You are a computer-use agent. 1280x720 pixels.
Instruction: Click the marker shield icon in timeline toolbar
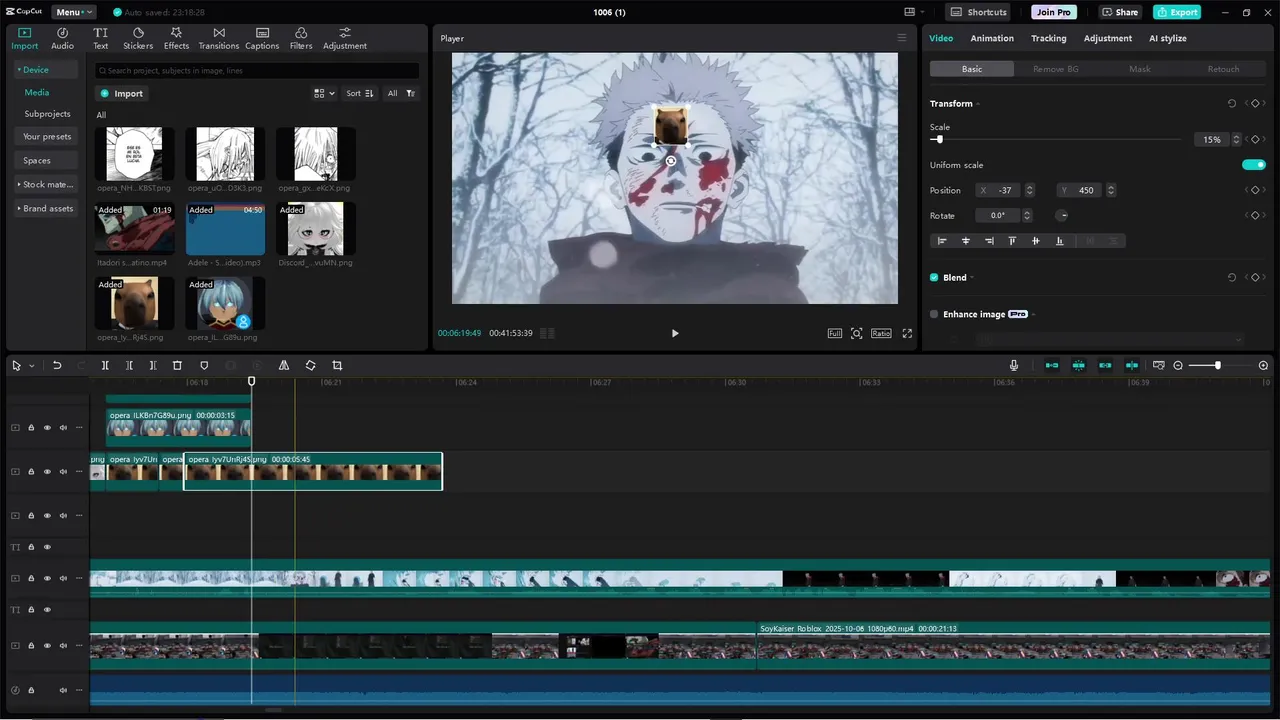click(x=204, y=365)
